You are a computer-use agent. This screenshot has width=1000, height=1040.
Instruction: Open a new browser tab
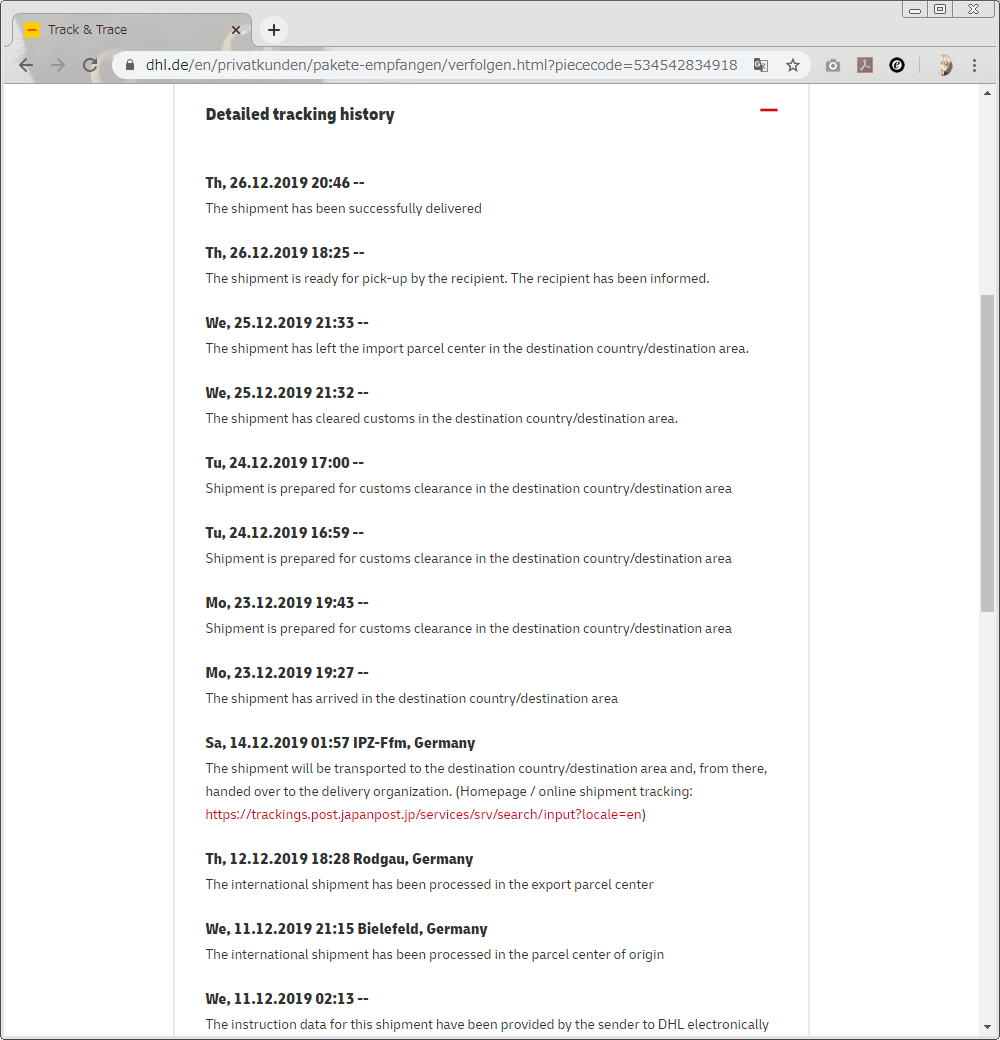(274, 30)
